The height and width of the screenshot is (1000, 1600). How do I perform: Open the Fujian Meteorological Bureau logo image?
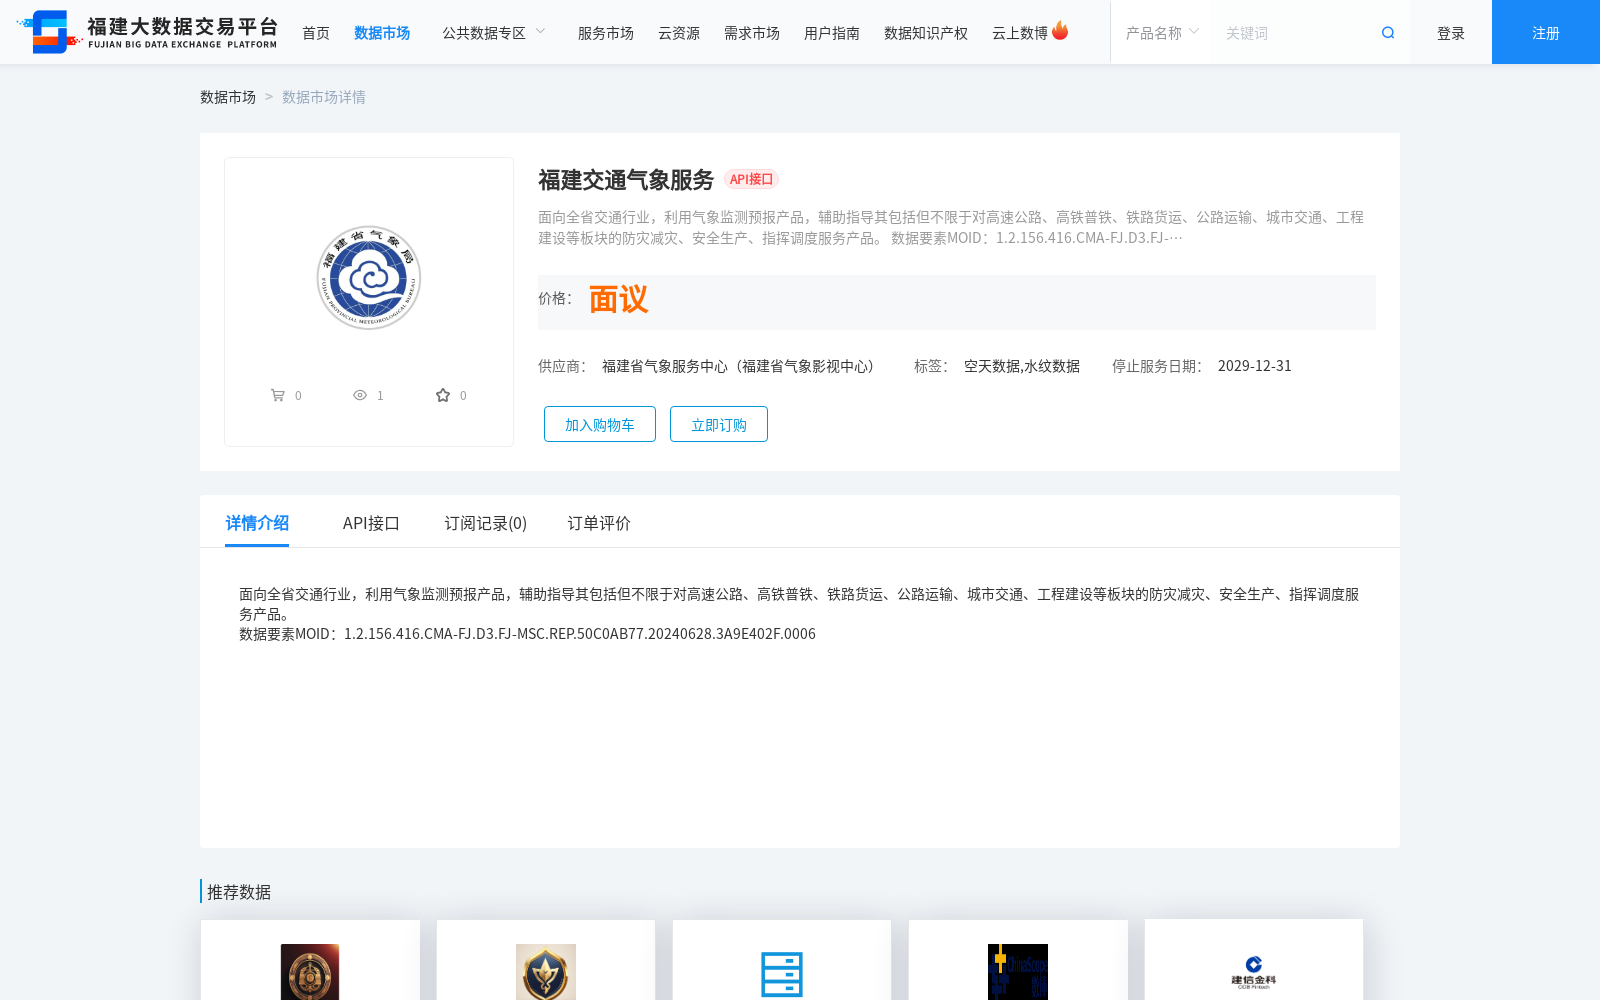[x=369, y=277]
